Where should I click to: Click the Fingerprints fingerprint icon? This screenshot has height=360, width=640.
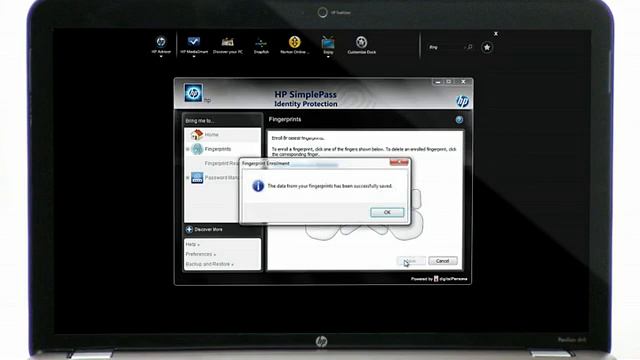(197, 149)
